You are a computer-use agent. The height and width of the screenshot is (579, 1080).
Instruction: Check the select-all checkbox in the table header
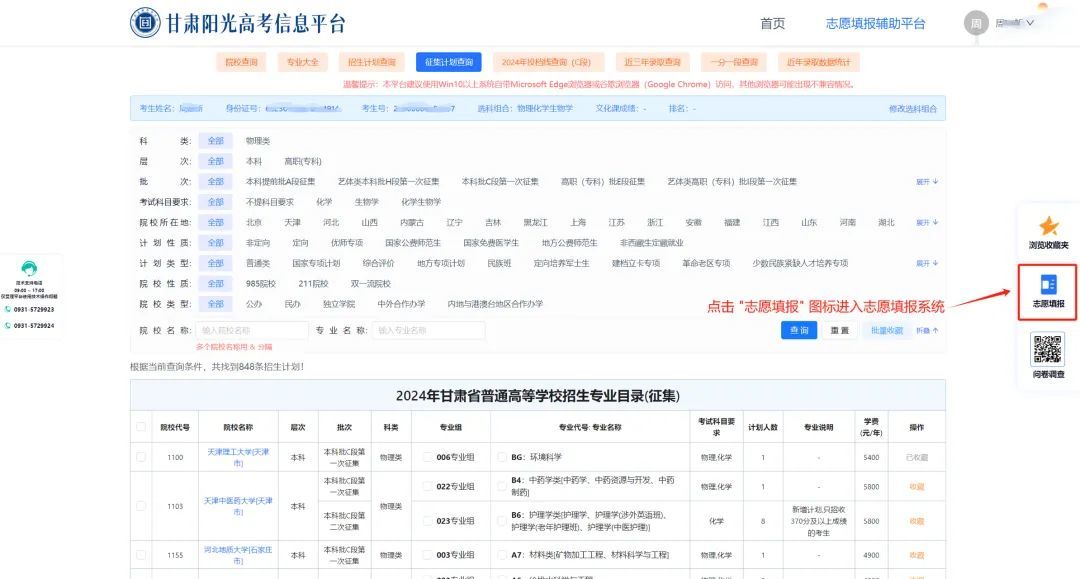pyautogui.click(x=141, y=426)
